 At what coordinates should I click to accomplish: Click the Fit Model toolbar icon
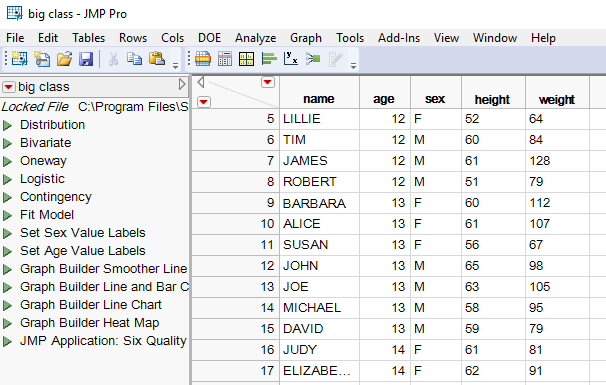click(313, 59)
